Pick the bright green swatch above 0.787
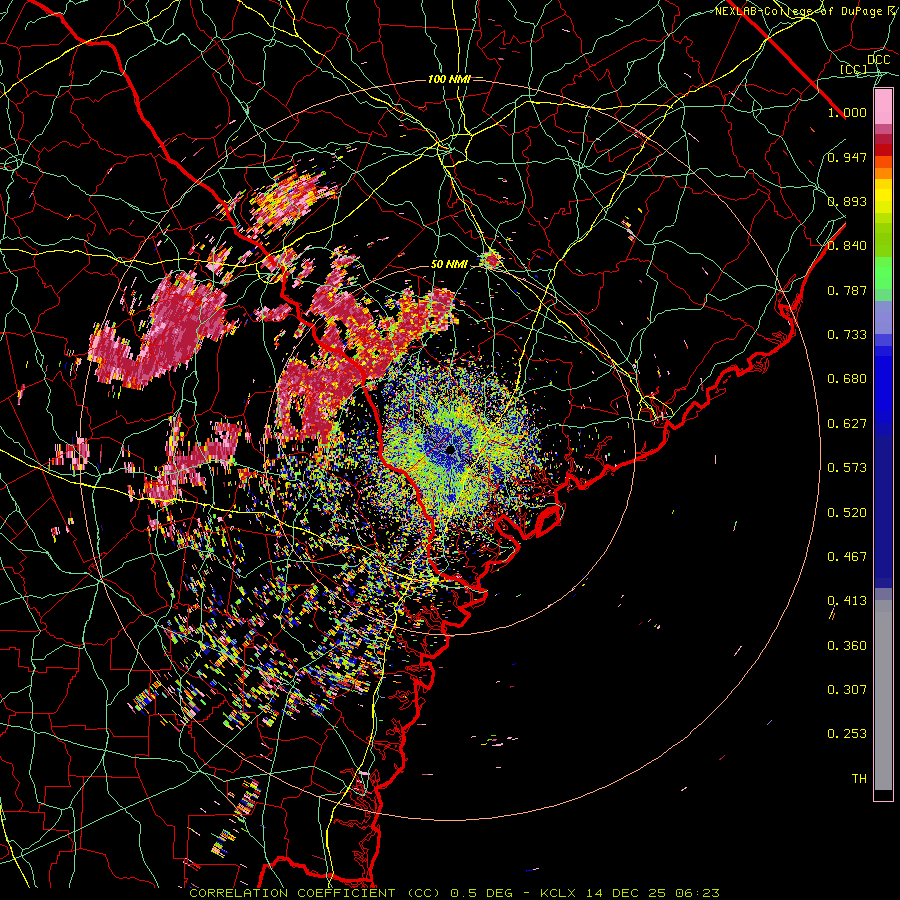This screenshot has width=900, height=900. tap(883, 273)
